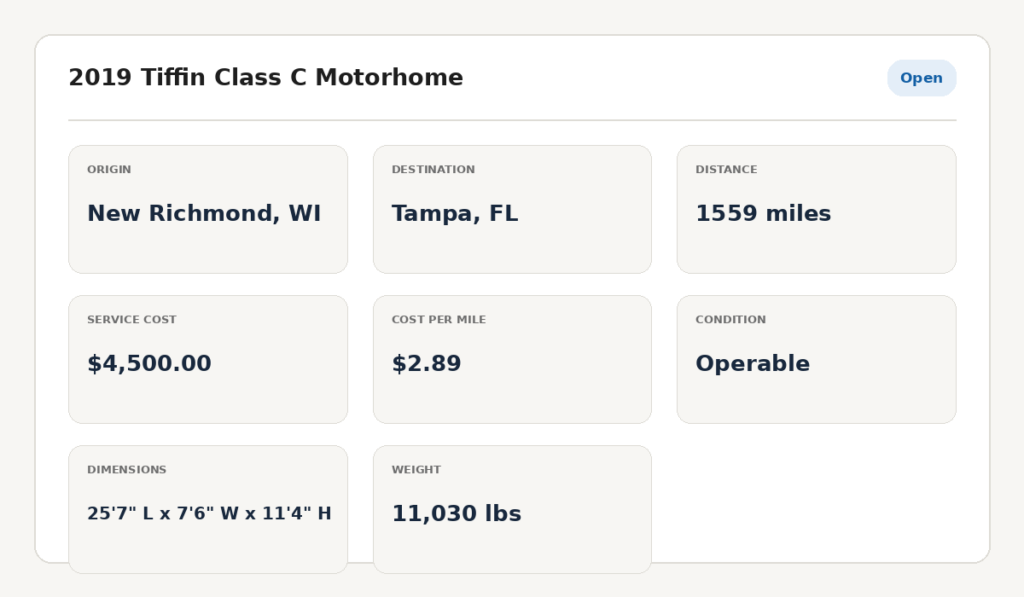1024x597 pixels.
Task: Click the DESTINATION field label
Action: (x=433, y=169)
